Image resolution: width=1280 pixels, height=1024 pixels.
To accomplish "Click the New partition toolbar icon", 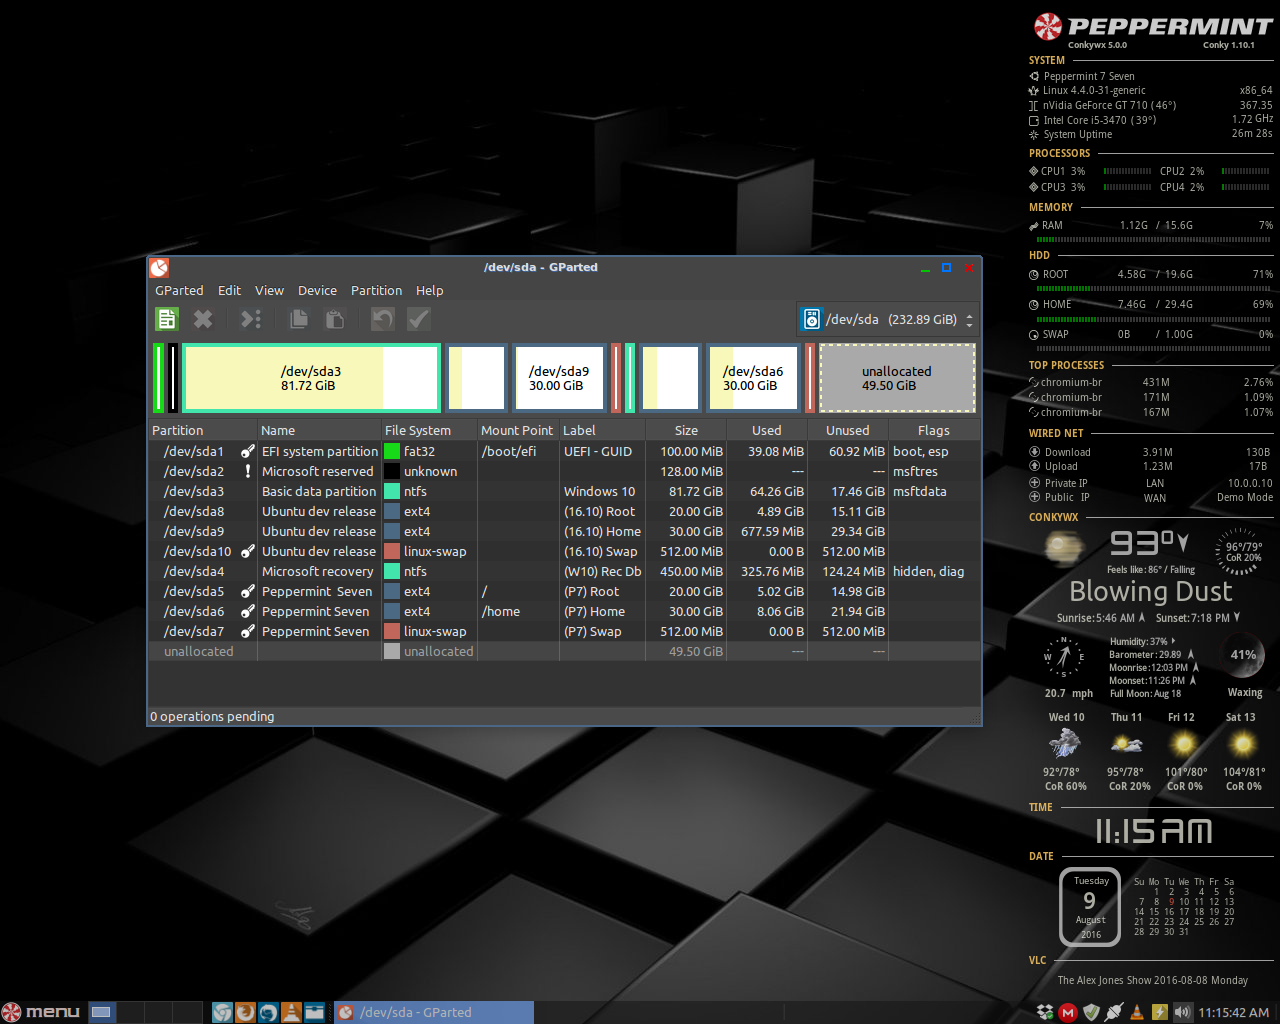I will 167,319.
